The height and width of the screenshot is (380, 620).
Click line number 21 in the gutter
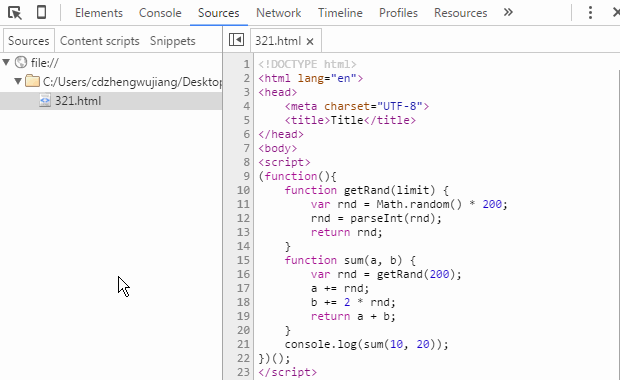tap(243, 344)
